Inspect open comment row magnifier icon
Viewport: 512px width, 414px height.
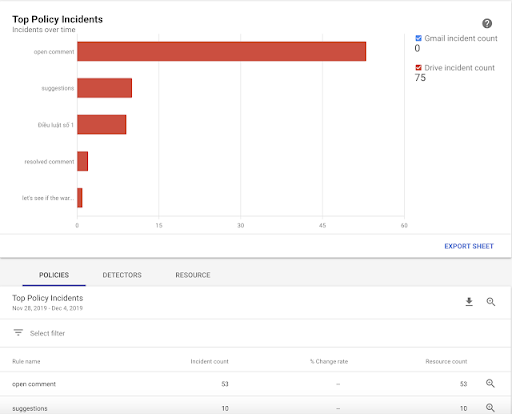[x=490, y=383]
